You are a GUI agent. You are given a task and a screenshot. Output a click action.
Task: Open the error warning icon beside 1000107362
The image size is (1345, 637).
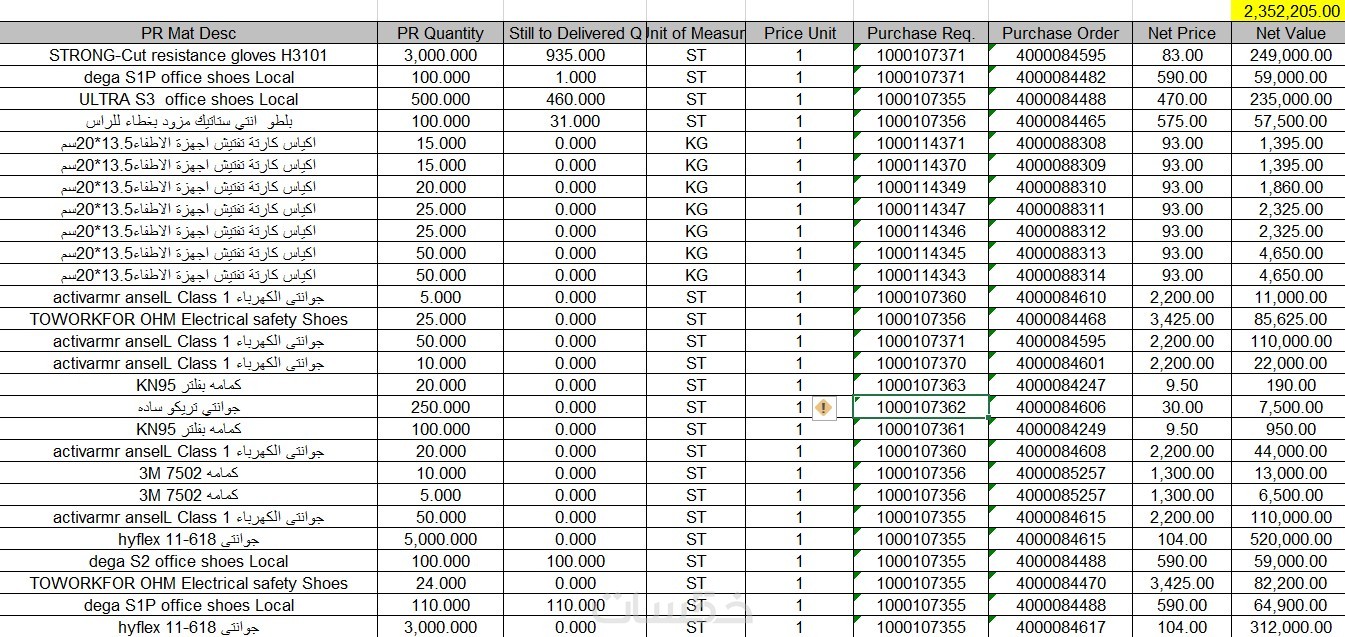click(x=823, y=407)
